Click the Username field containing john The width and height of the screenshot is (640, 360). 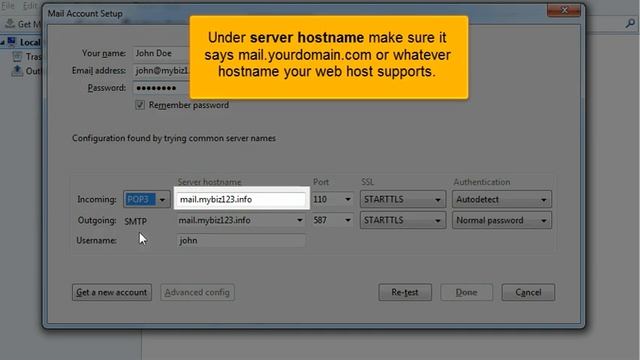pos(241,240)
